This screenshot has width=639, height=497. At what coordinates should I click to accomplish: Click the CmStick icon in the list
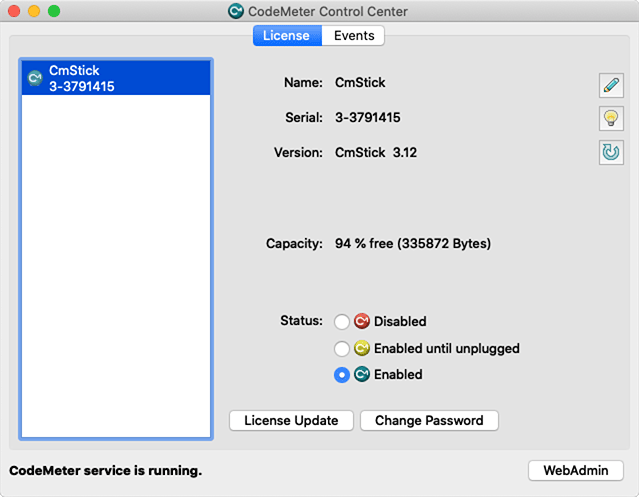35,78
